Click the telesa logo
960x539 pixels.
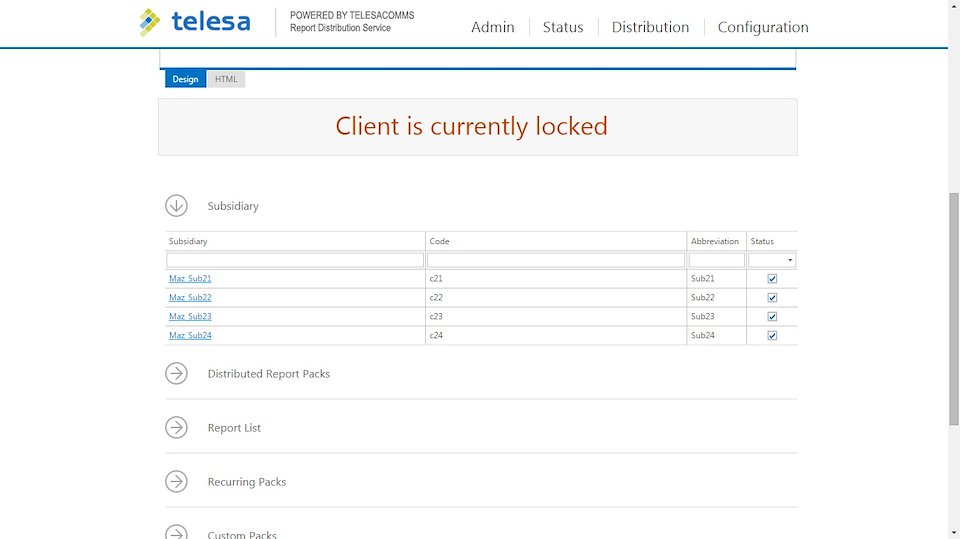195,22
